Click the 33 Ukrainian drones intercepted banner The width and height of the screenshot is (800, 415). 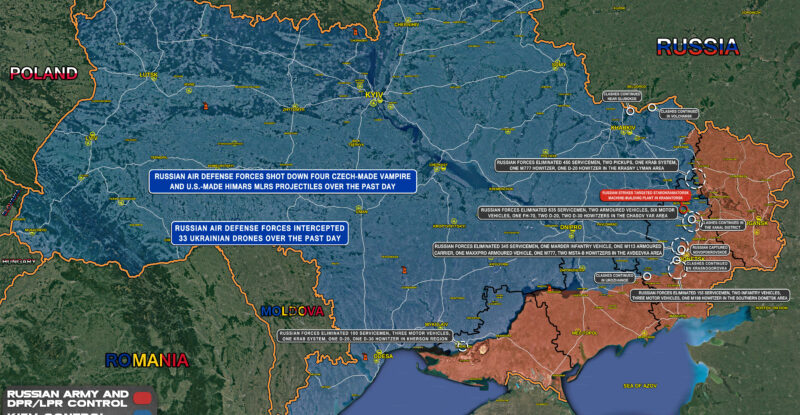point(259,233)
